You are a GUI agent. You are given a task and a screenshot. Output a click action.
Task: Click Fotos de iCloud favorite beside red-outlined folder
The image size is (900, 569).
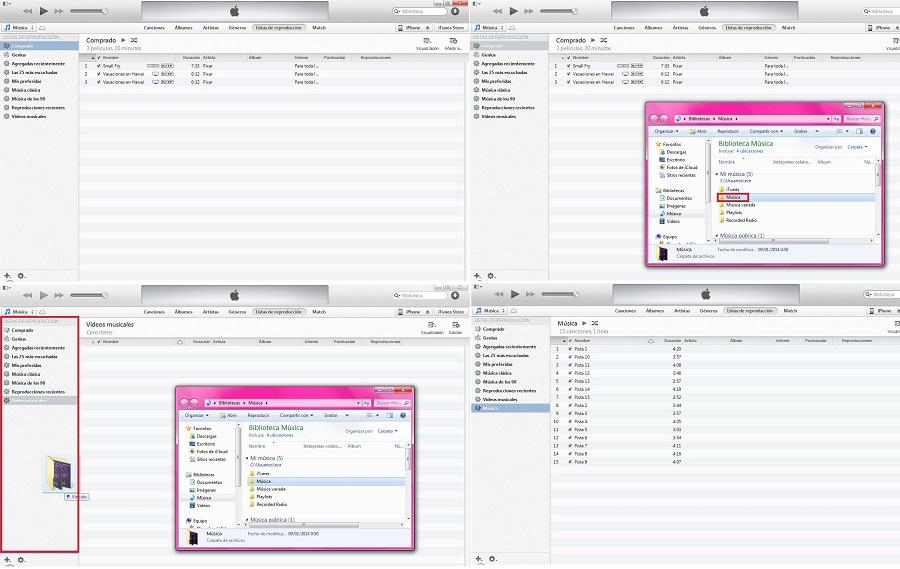click(x=676, y=167)
